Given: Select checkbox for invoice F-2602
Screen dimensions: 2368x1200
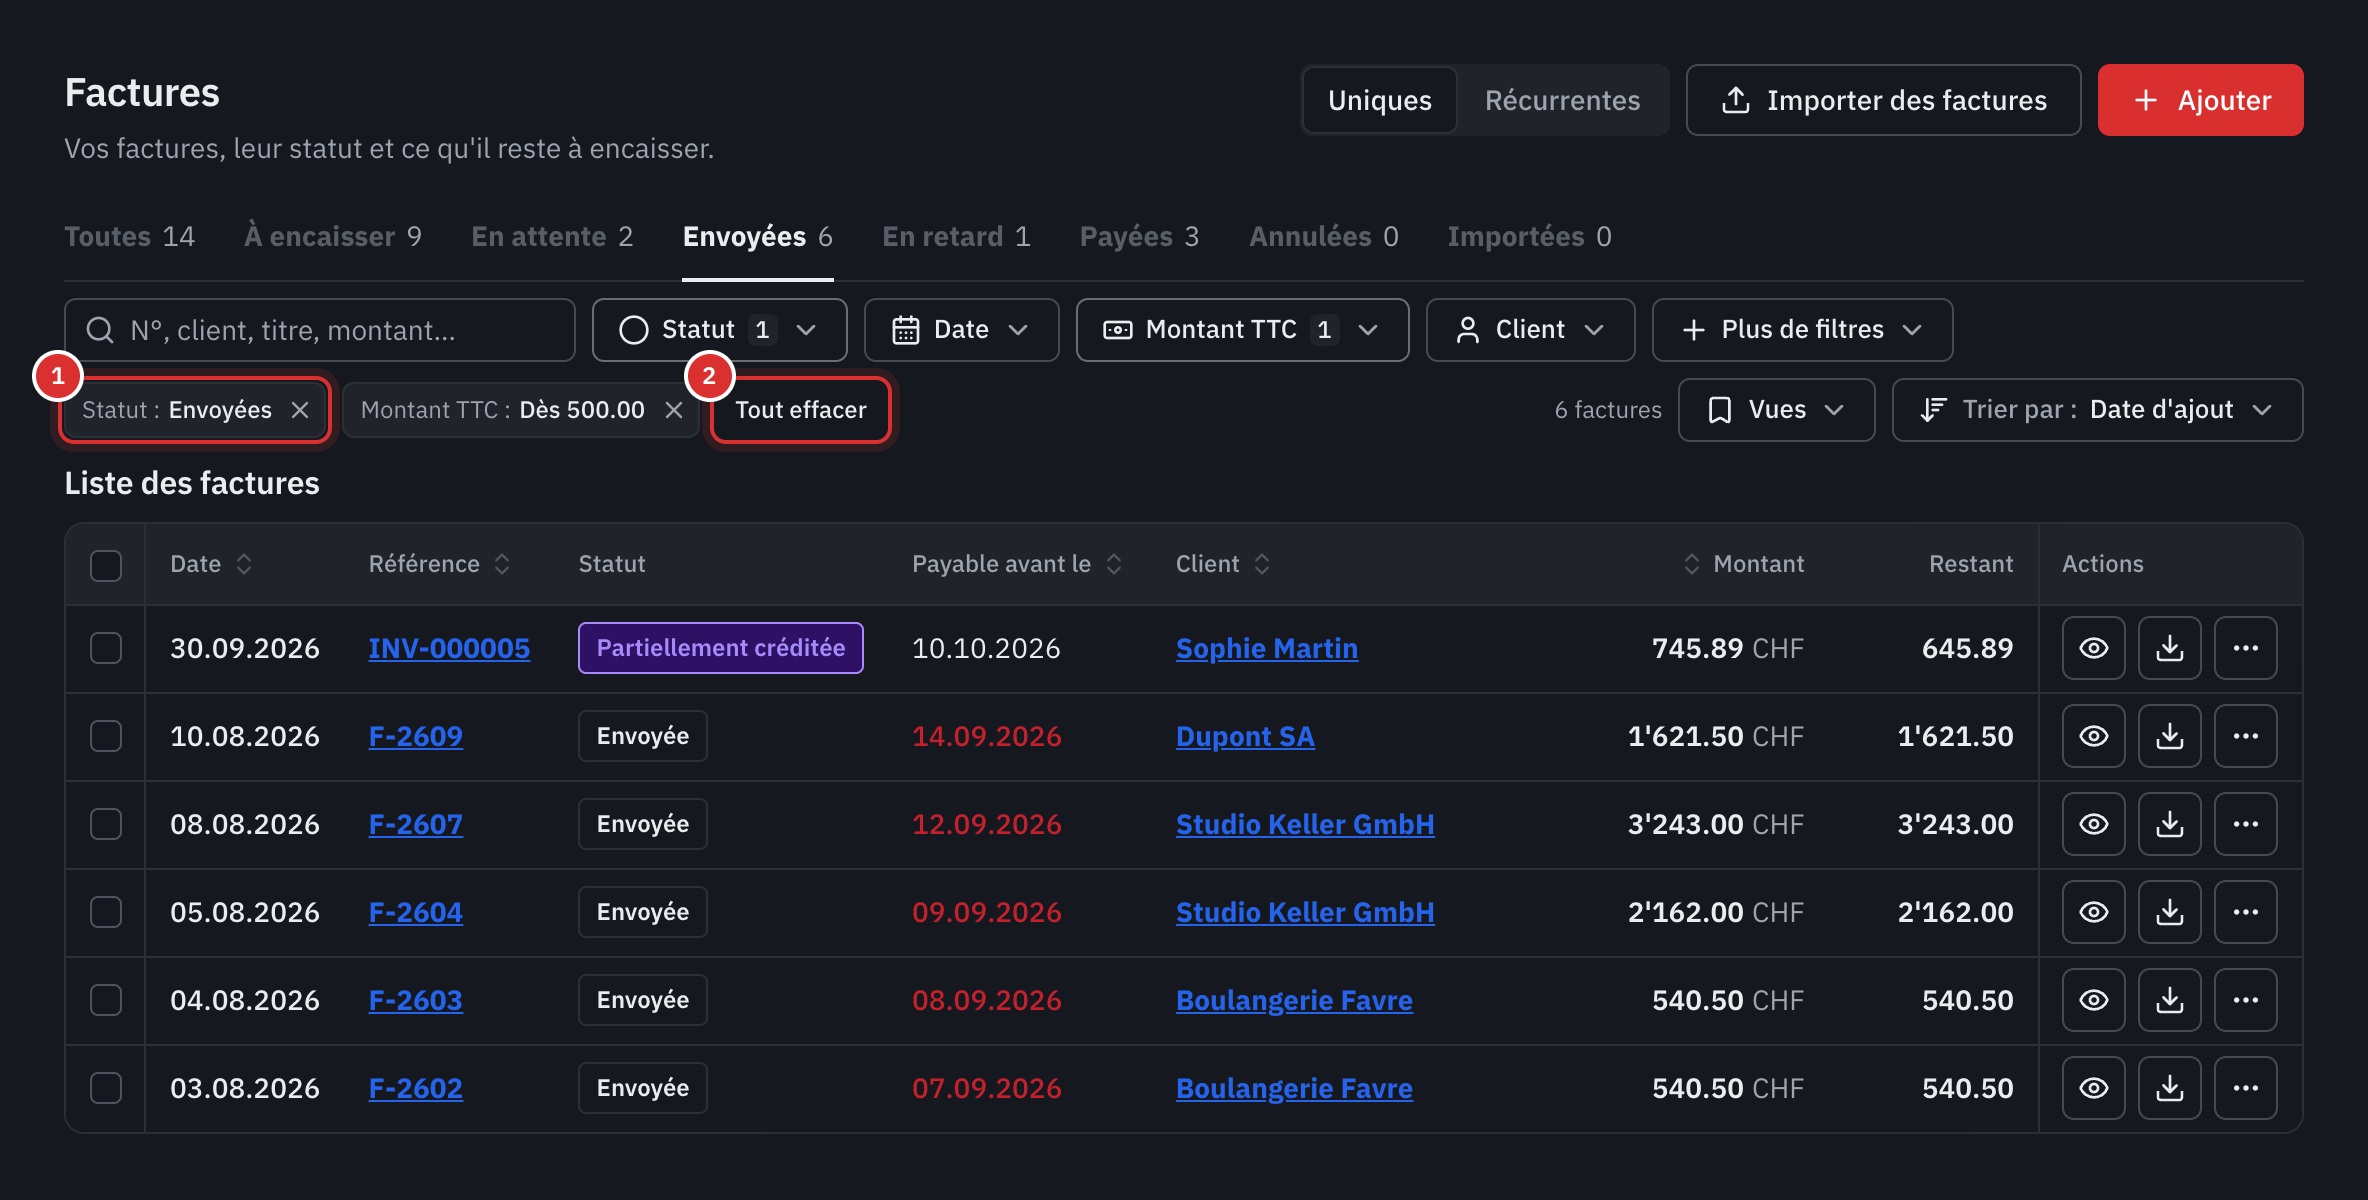Looking at the screenshot, I should [106, 1088].
